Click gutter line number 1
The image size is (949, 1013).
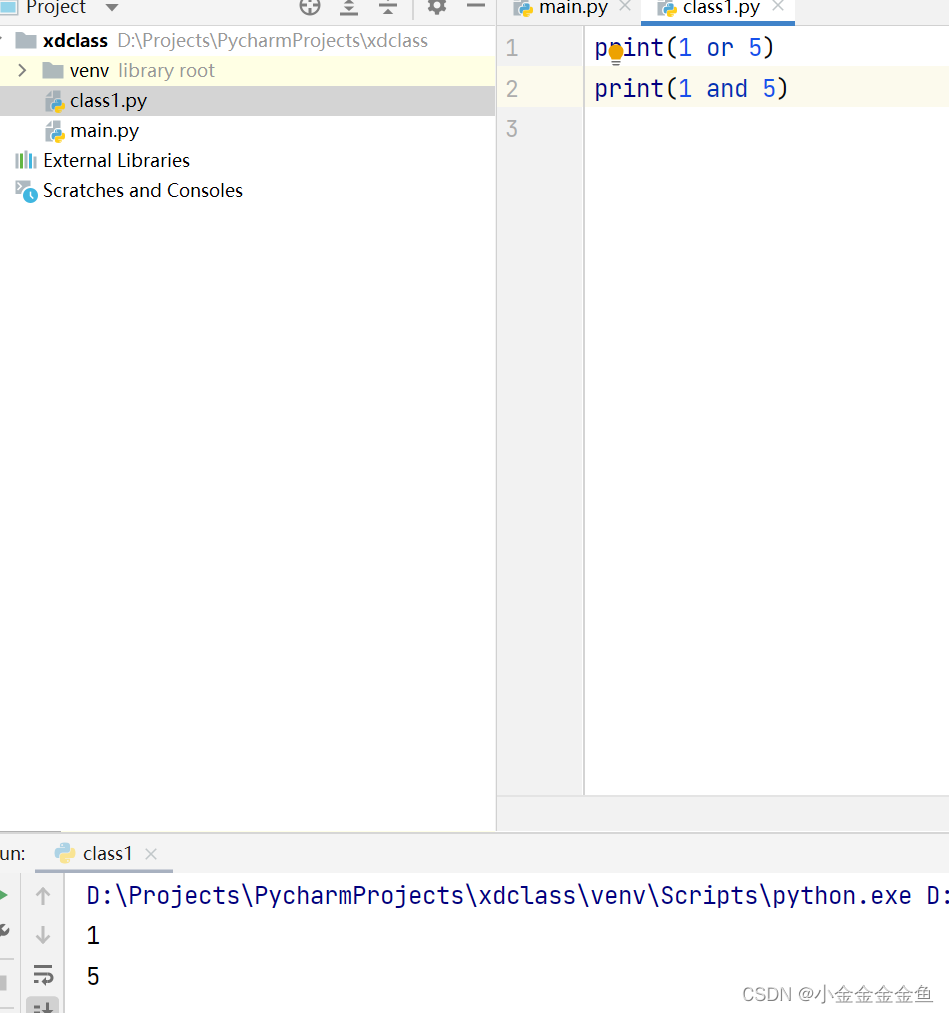(512, 48)
